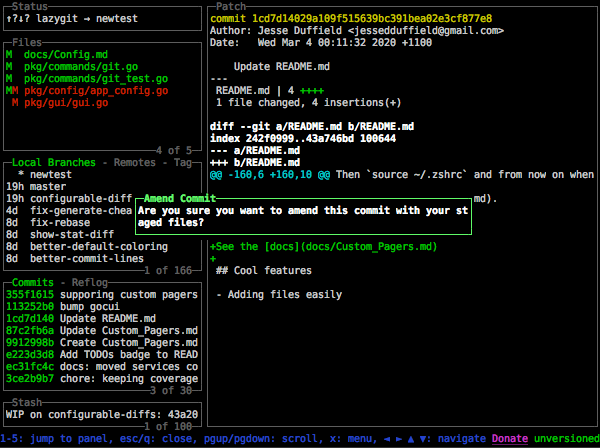Select commit 3ce2b9b7 chore: keeping coverage
This screenshot has height=448, width=600.
click(x=102, y=378)
